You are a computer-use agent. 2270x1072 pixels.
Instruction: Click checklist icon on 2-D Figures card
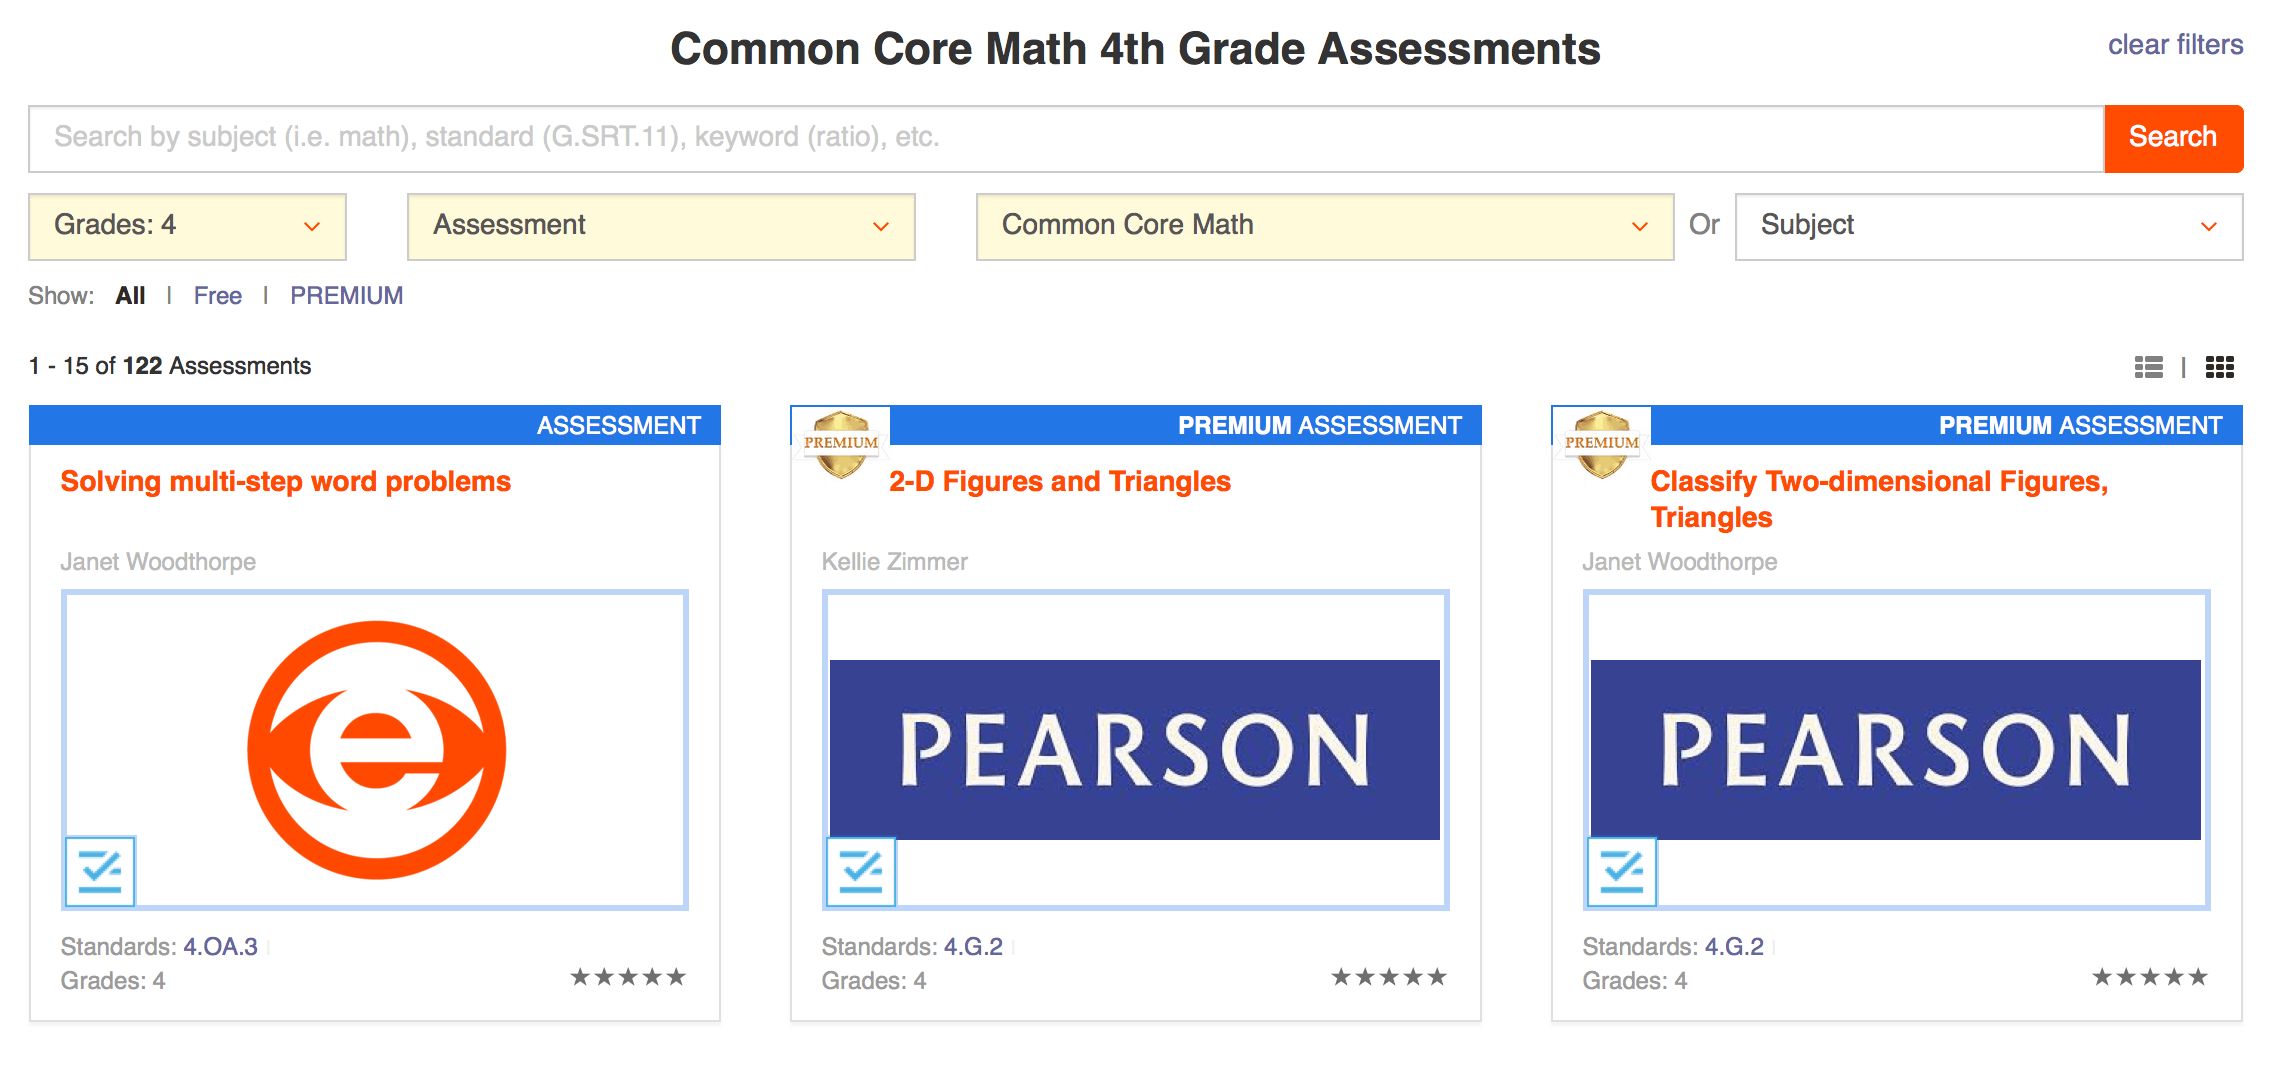point(861,871)
